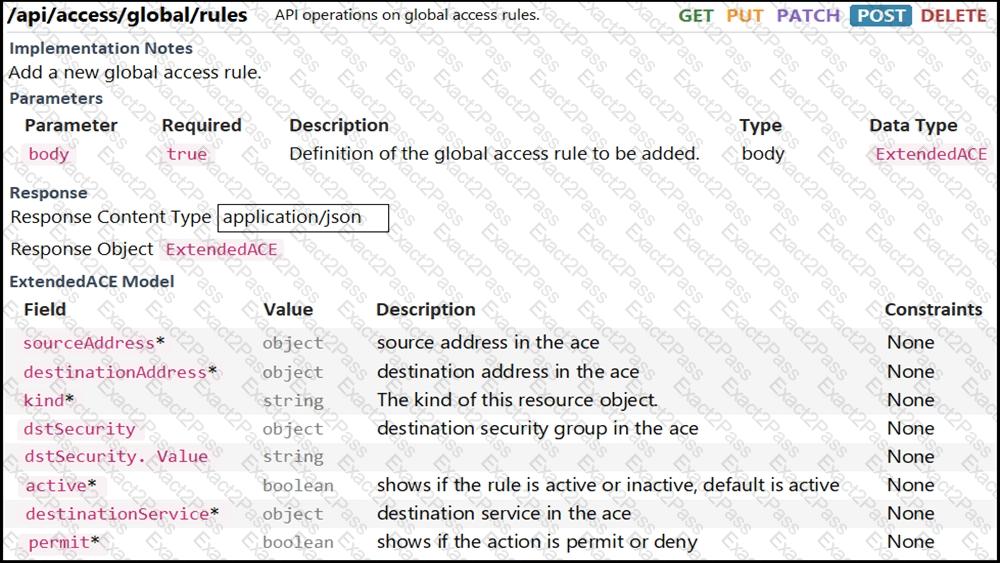
Task: Click the ExtendedACE data type link
Action: [930, 154]
